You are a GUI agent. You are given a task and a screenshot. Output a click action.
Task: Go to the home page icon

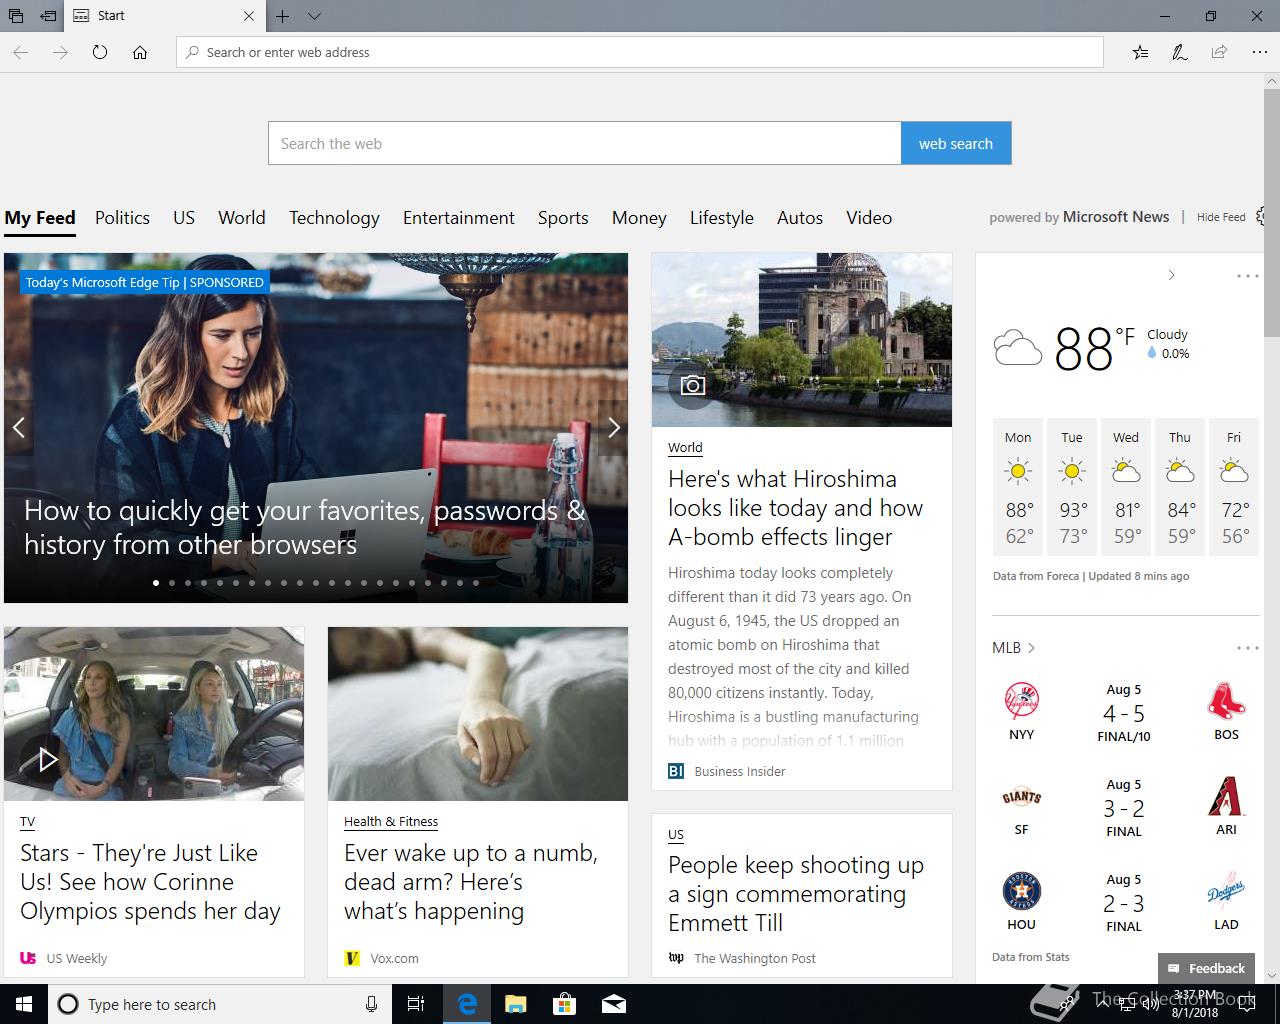[140, 52]
